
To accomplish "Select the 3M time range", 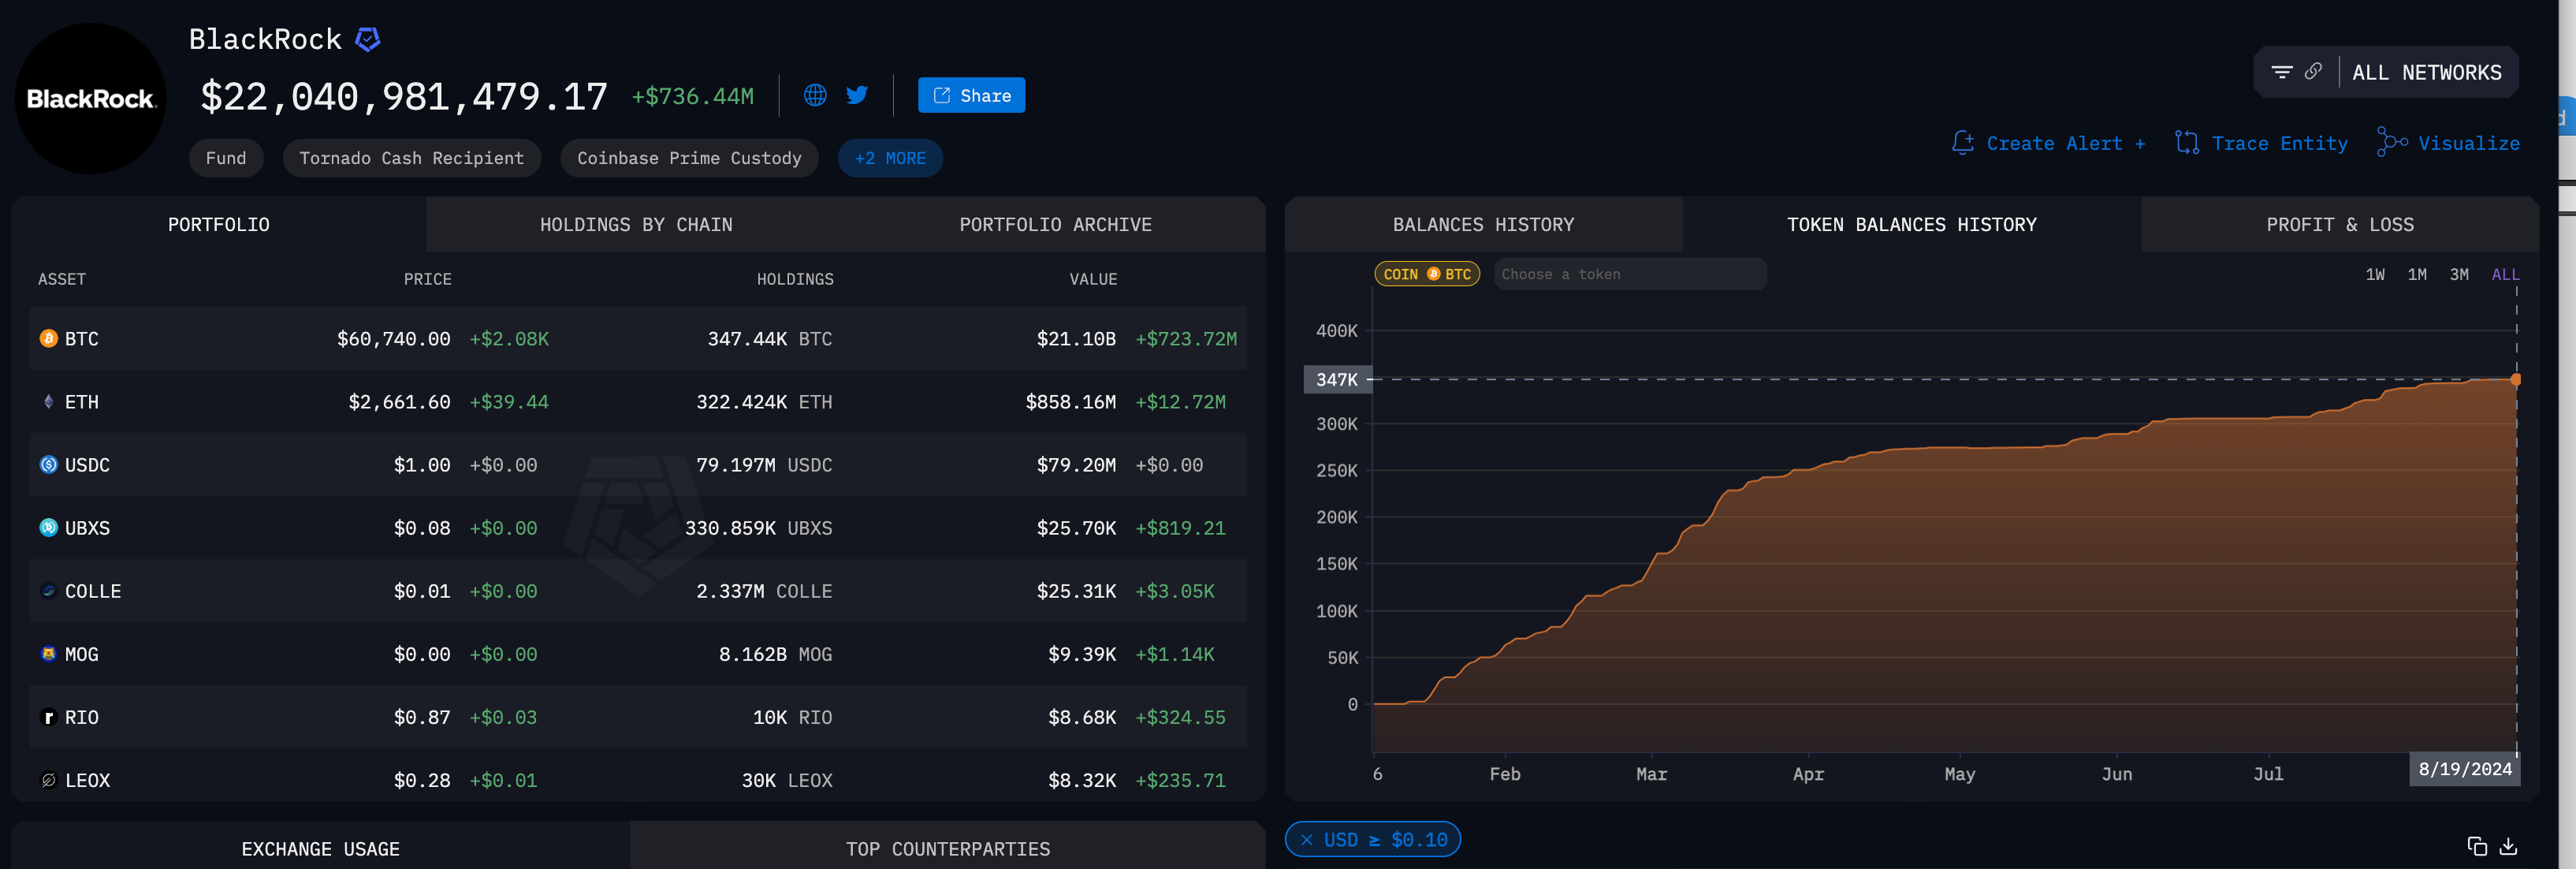I will pos(2459,274).
